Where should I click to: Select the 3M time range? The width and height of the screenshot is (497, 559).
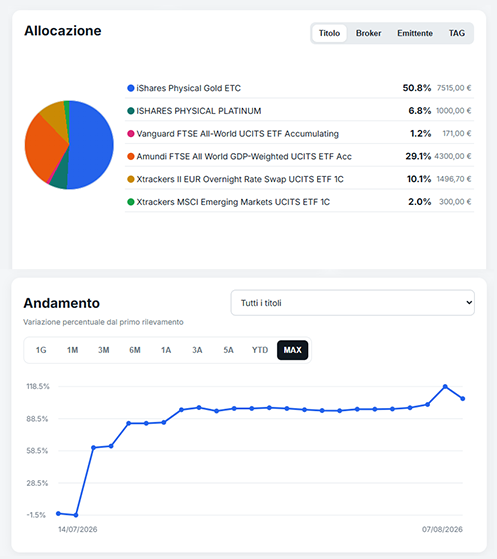pyautogui.click(x=103, y=350)
